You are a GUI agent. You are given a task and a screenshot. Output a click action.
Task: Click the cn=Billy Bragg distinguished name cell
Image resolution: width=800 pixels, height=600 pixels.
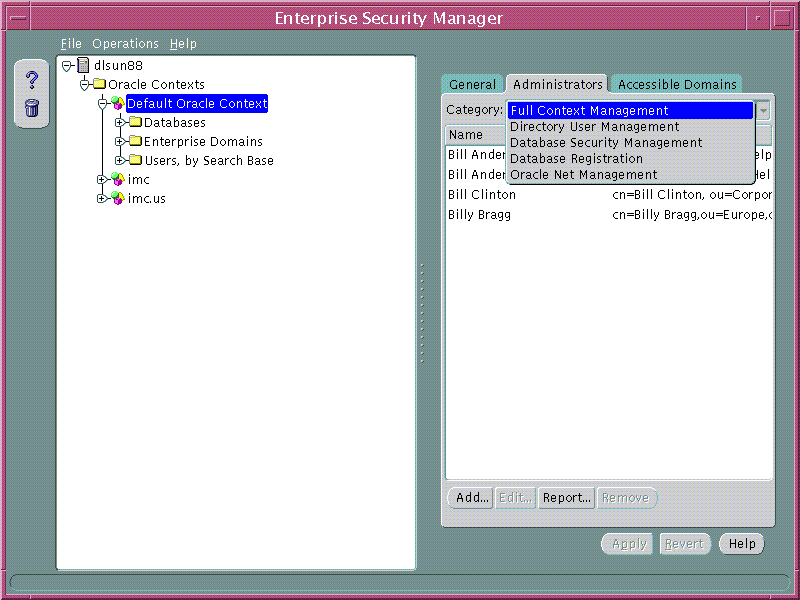pos(692,215)
